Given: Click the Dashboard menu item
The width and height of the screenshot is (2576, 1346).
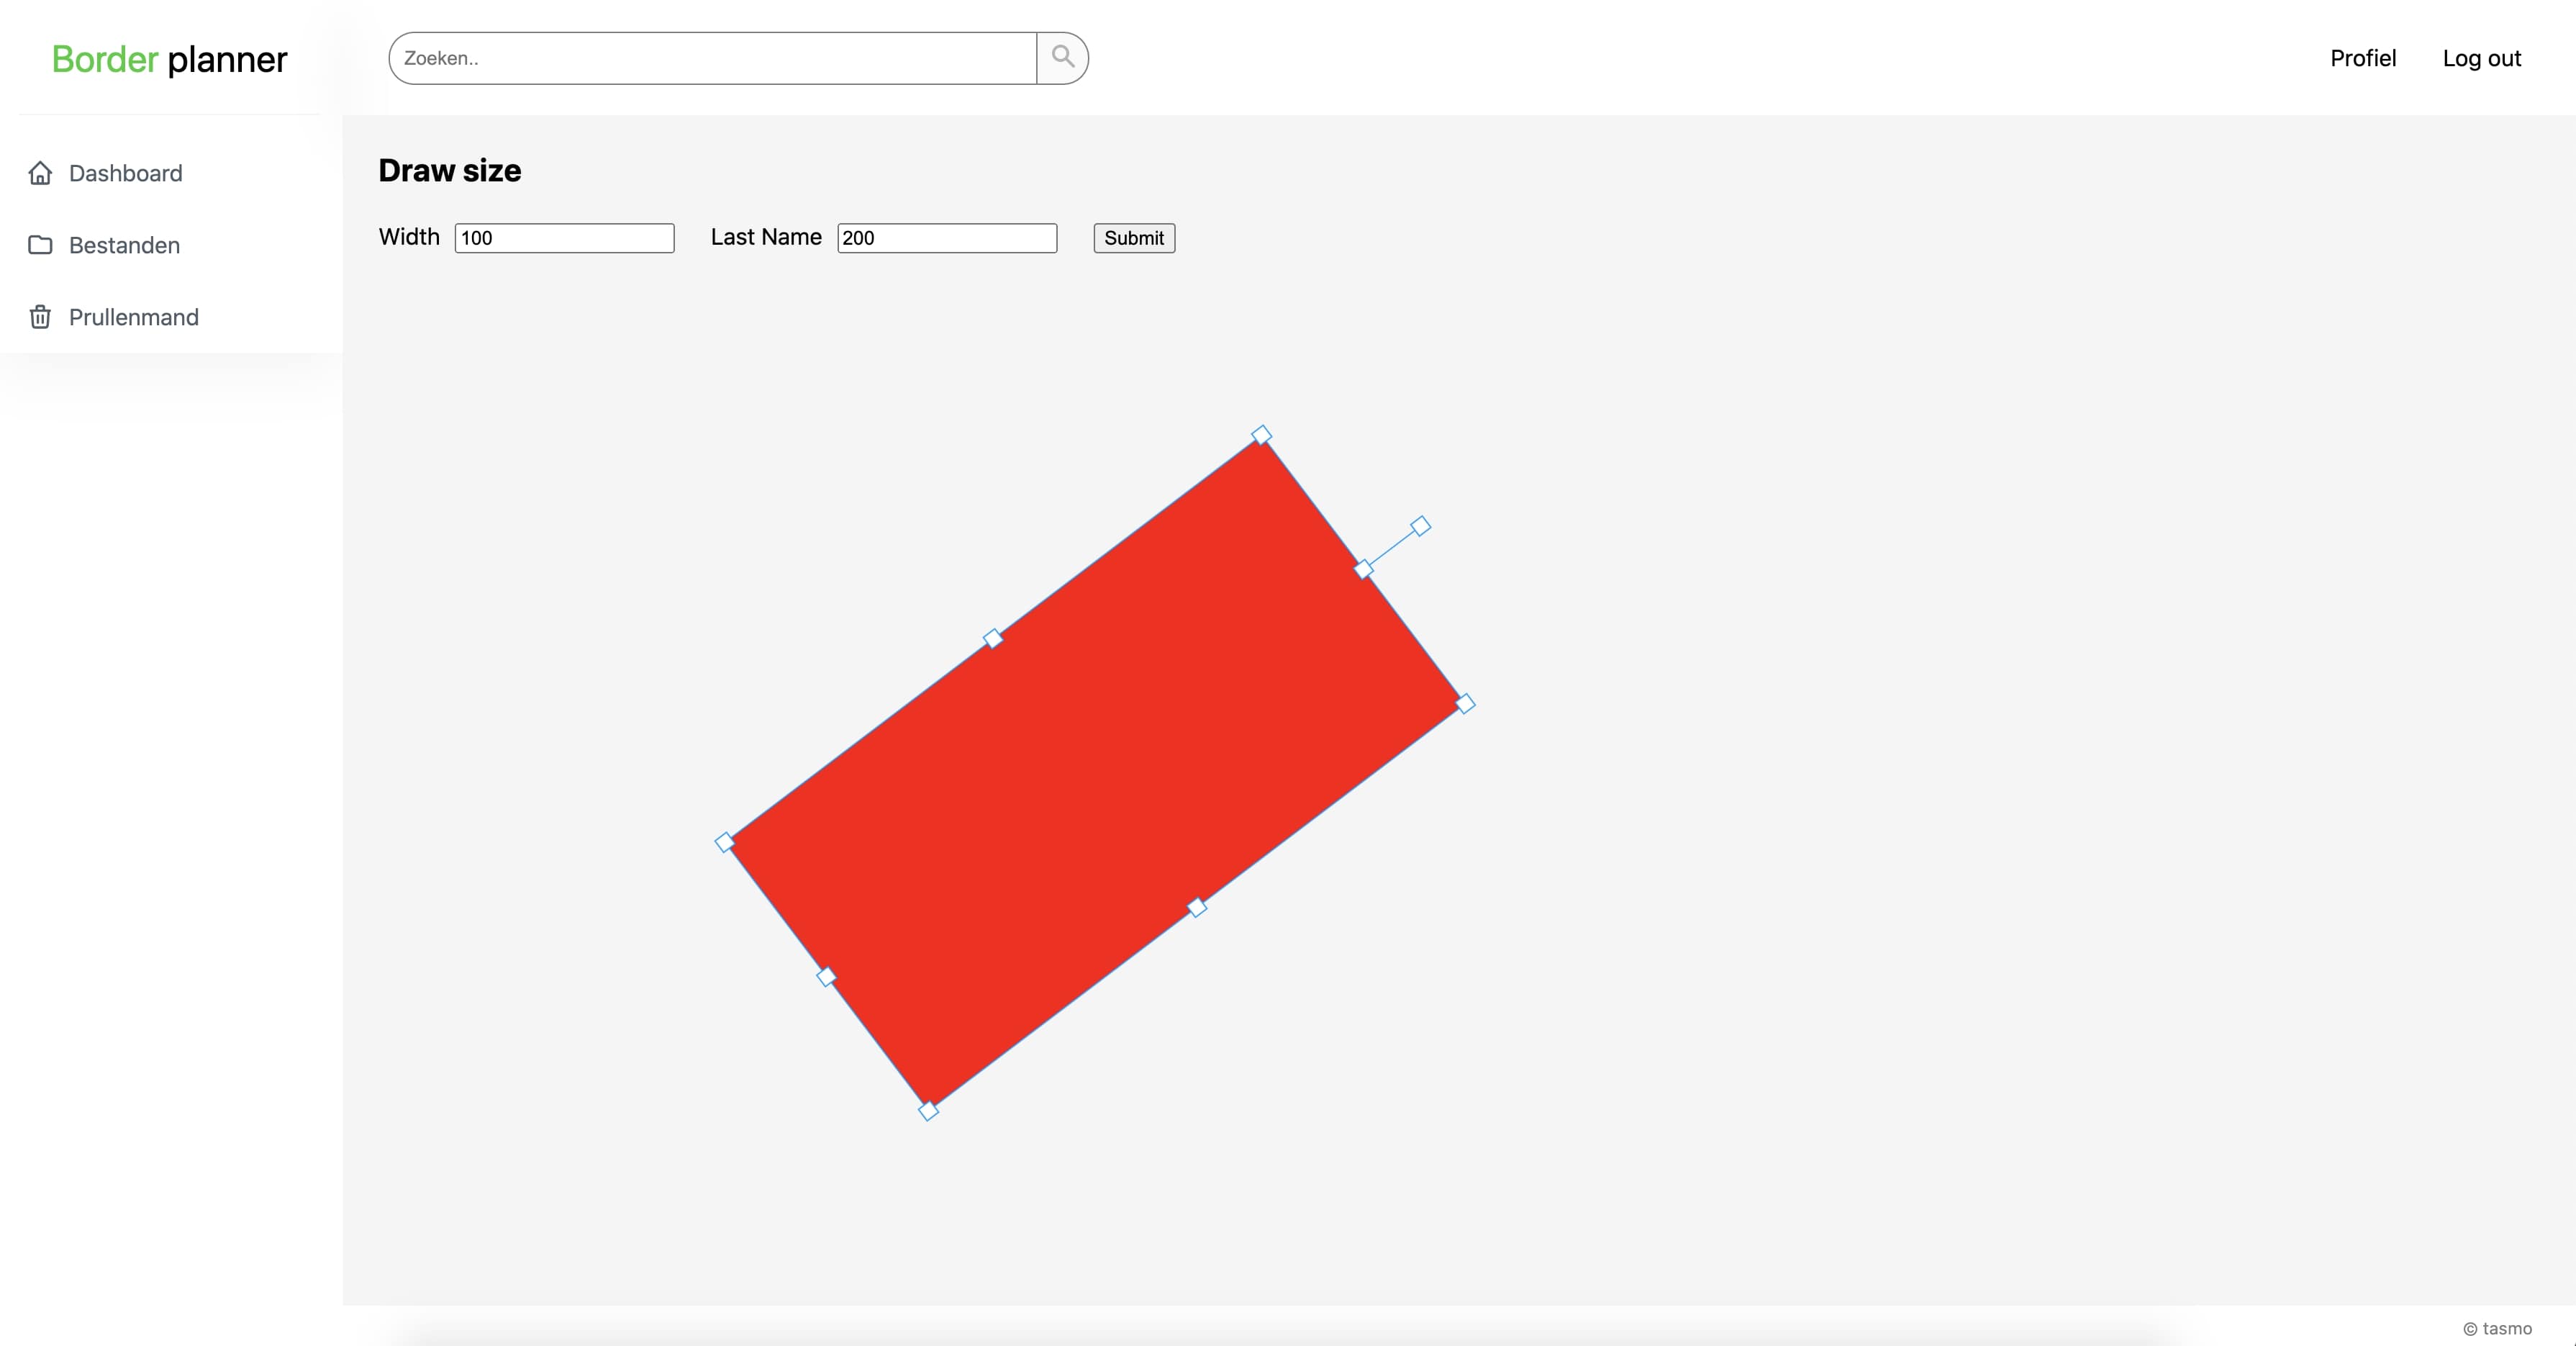Looking at the screenshot, I should [x=124, y=172].
